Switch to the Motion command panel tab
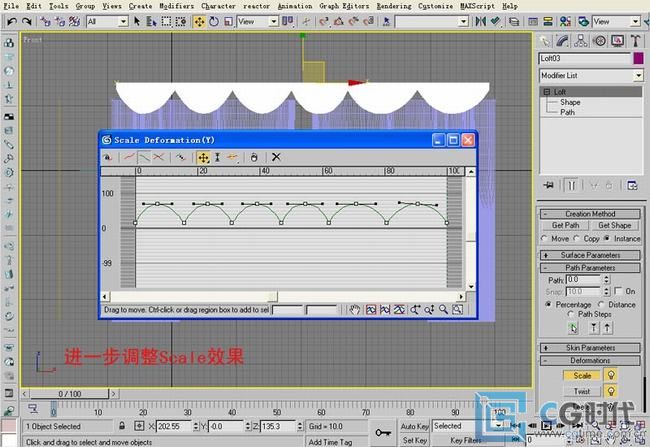This screenshot has height=447, width=650. click(599, 41)
